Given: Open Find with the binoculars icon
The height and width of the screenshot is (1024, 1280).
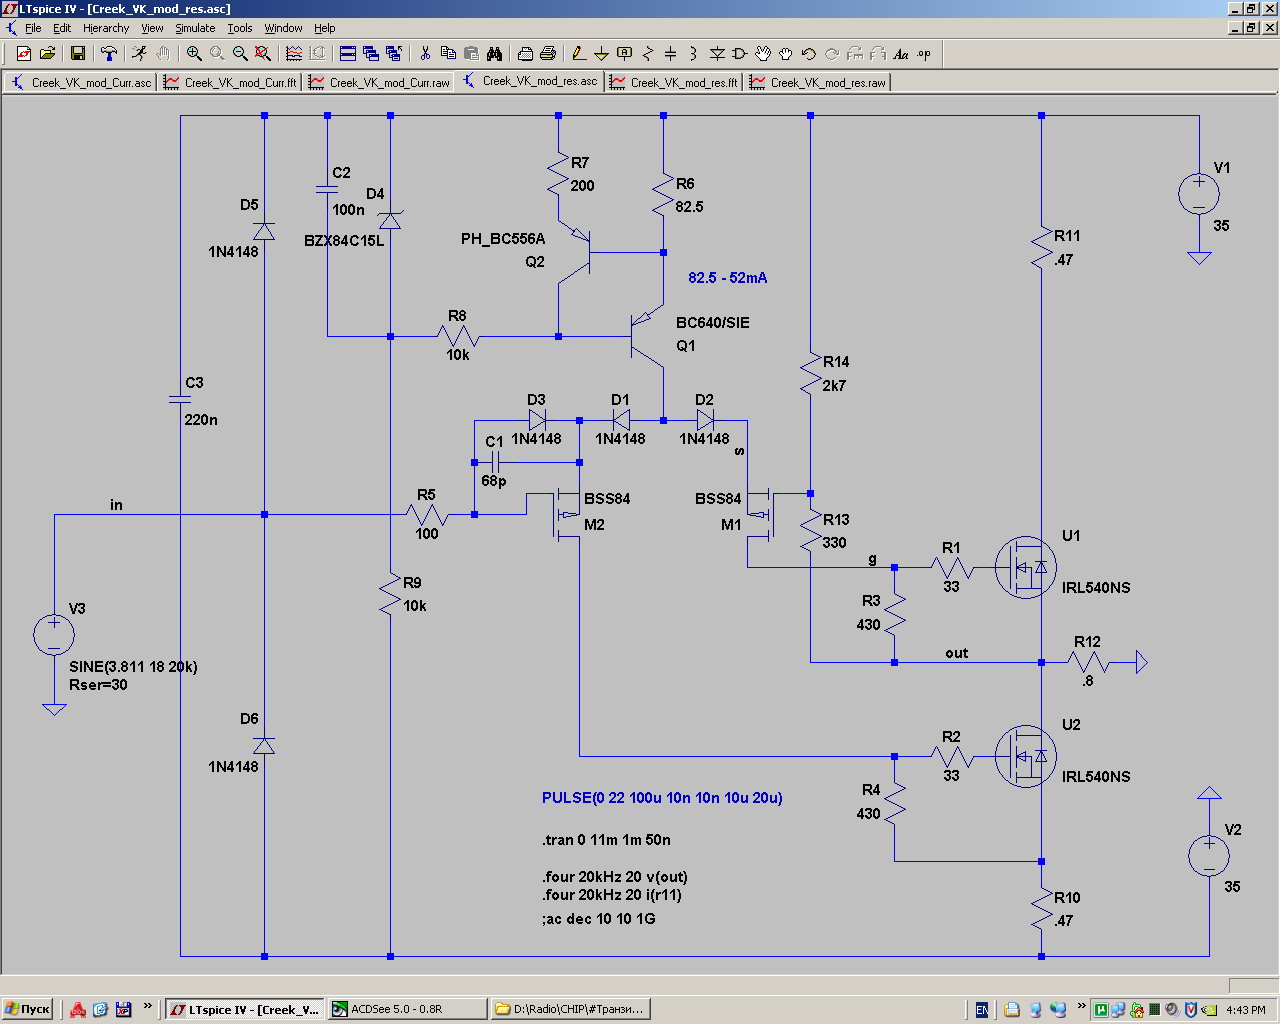Looking at the screenshot, I should [494, 54].
